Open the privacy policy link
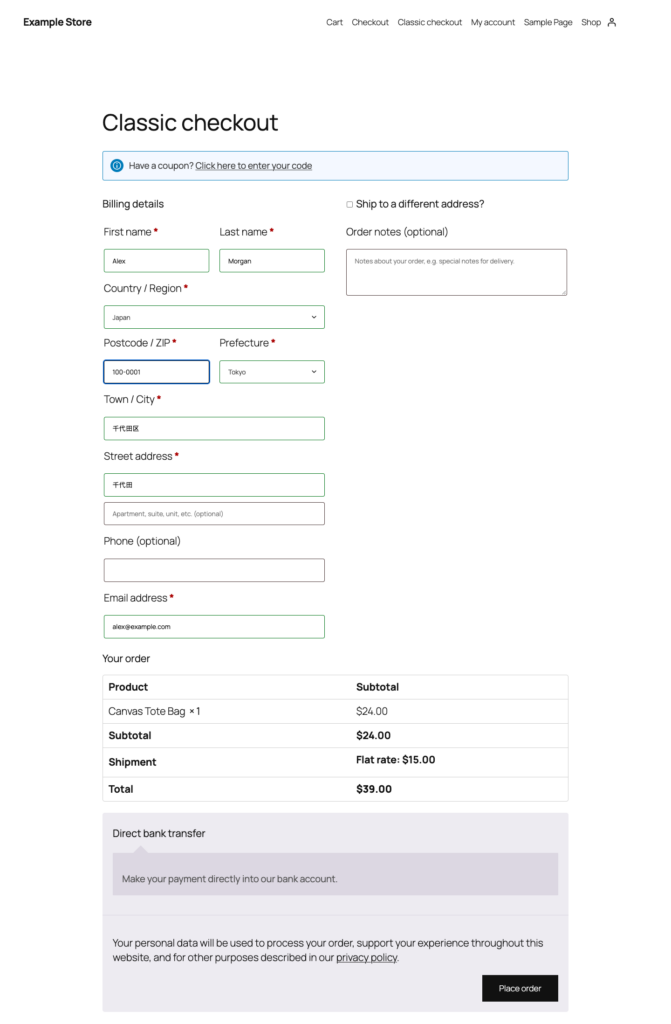 367,957
